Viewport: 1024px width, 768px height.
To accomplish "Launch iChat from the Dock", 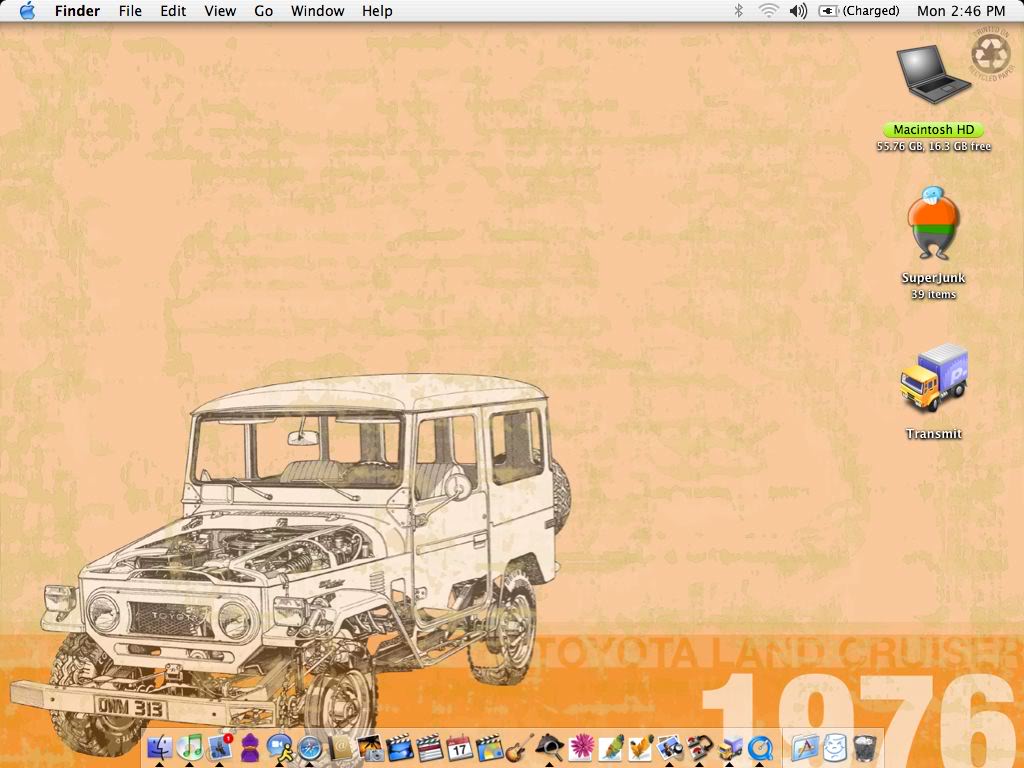I will click(x=280, y=747).
